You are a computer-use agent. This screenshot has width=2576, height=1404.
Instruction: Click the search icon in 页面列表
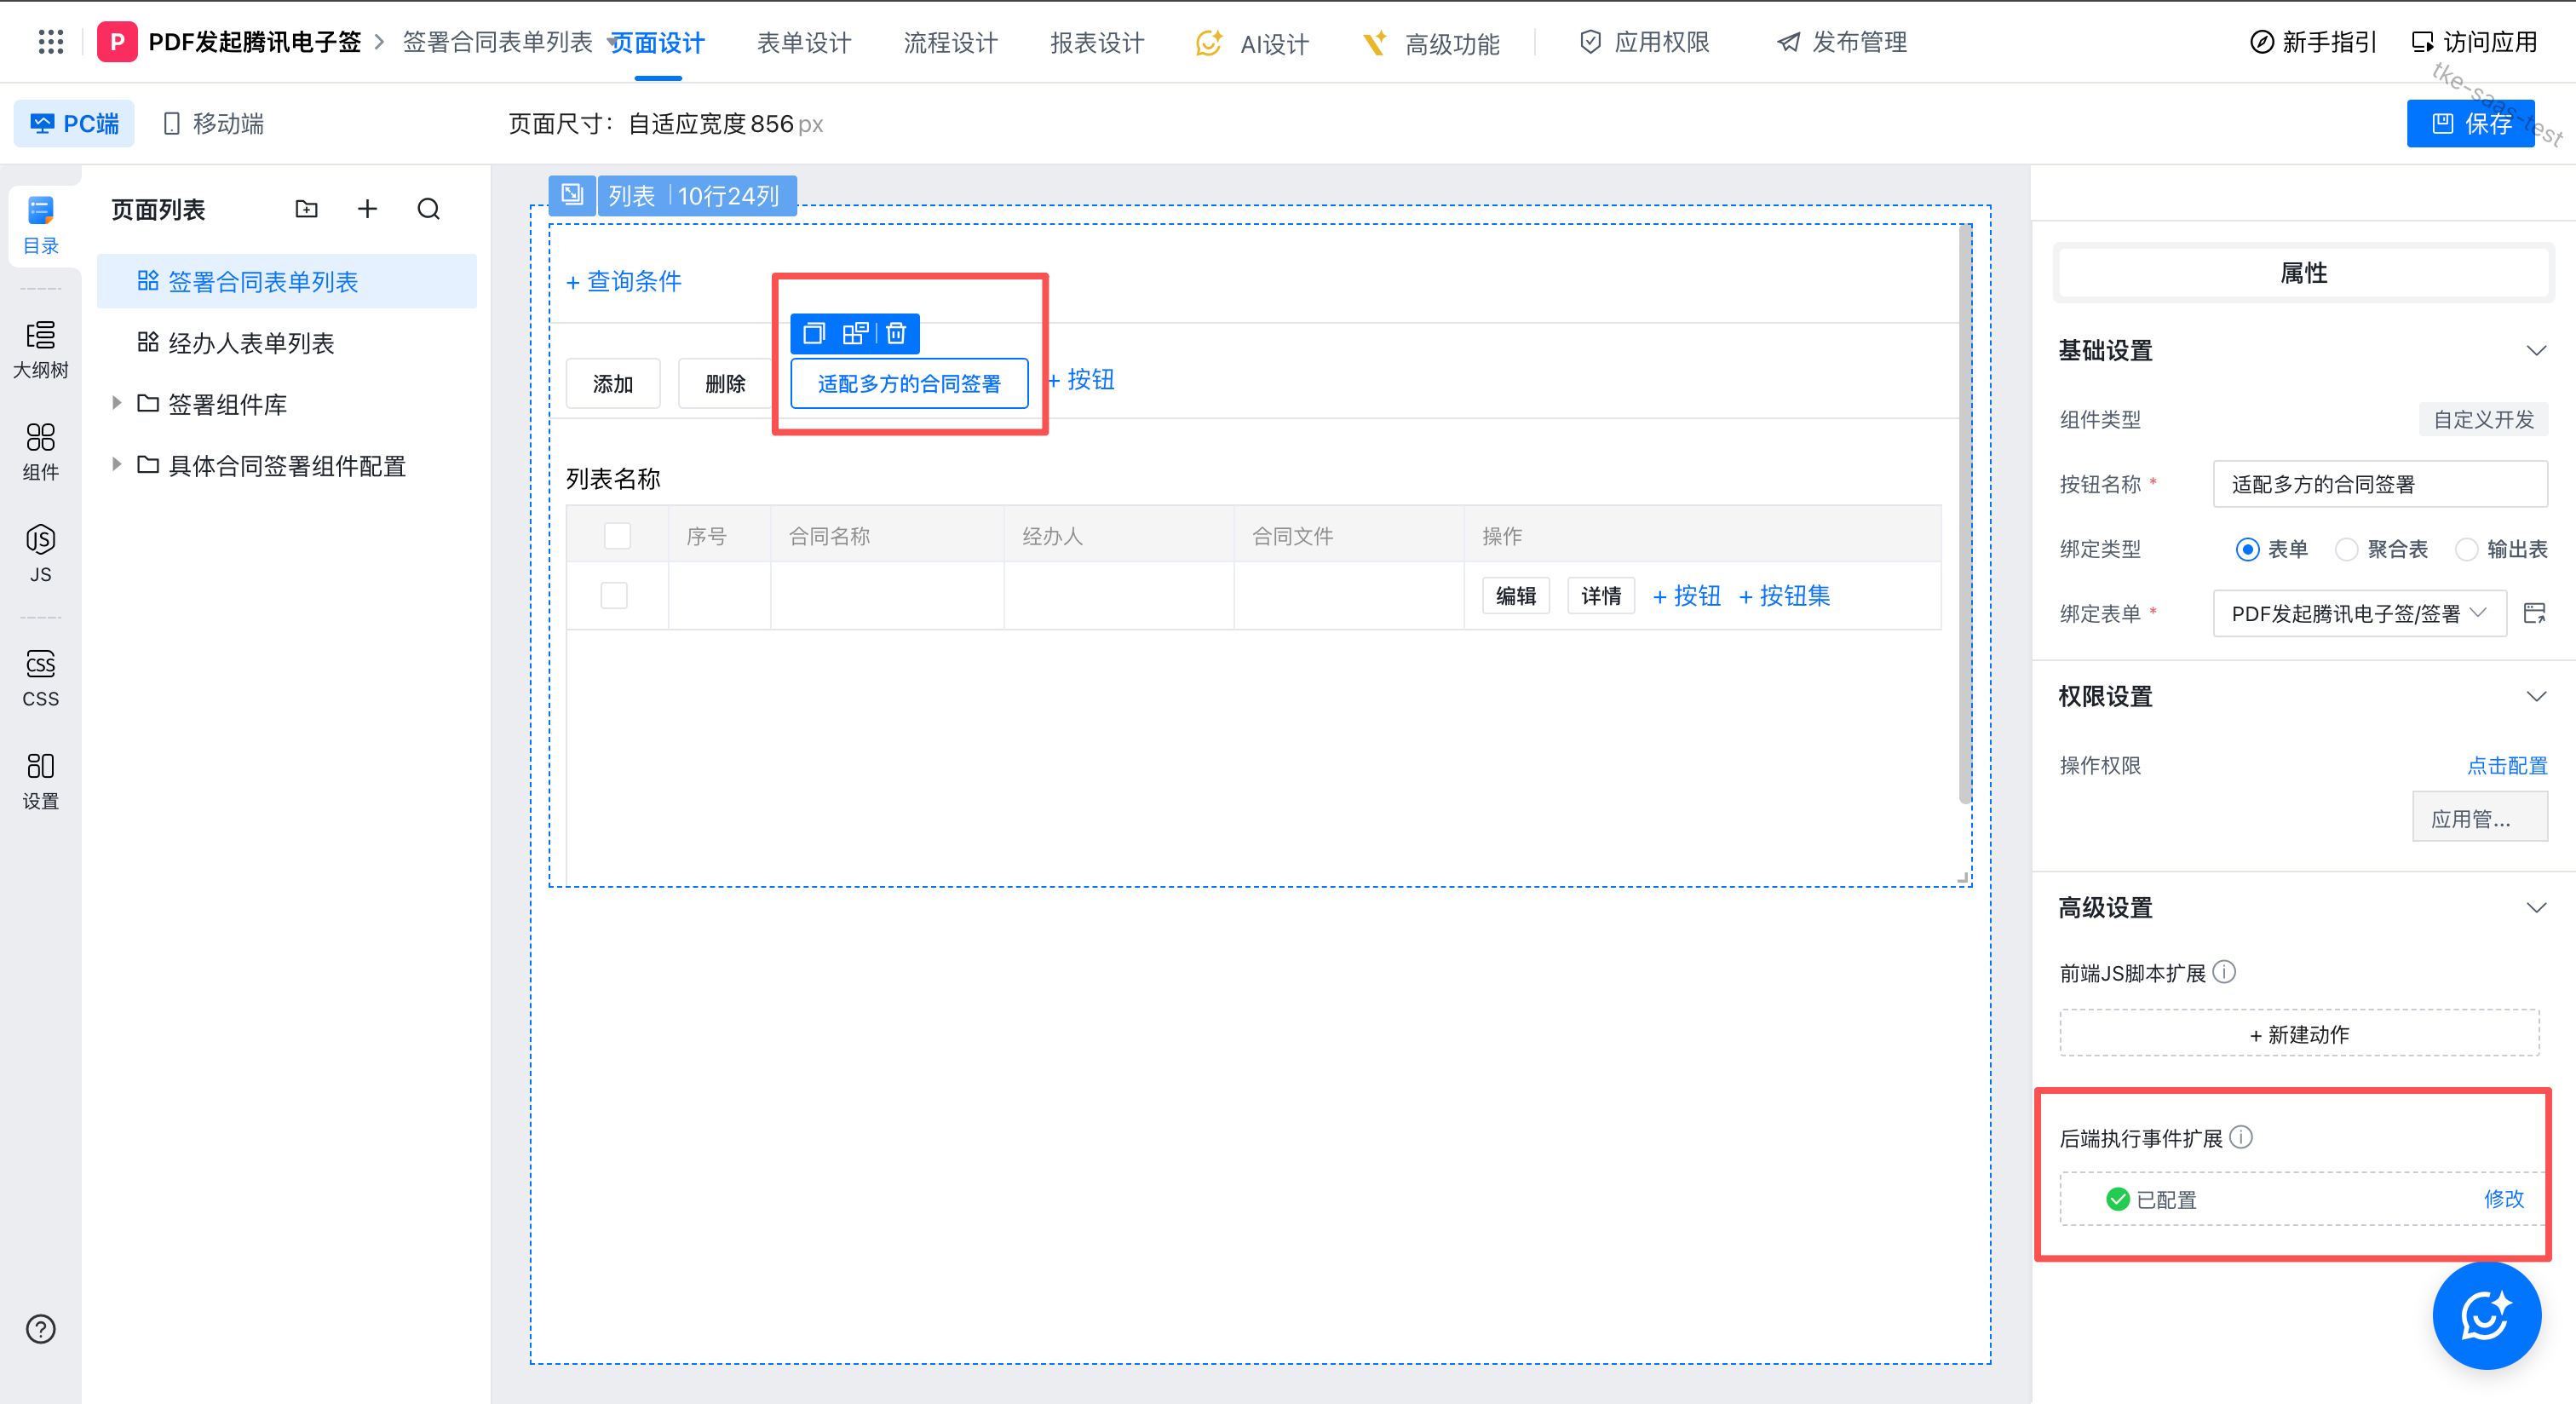click(428, 209)
